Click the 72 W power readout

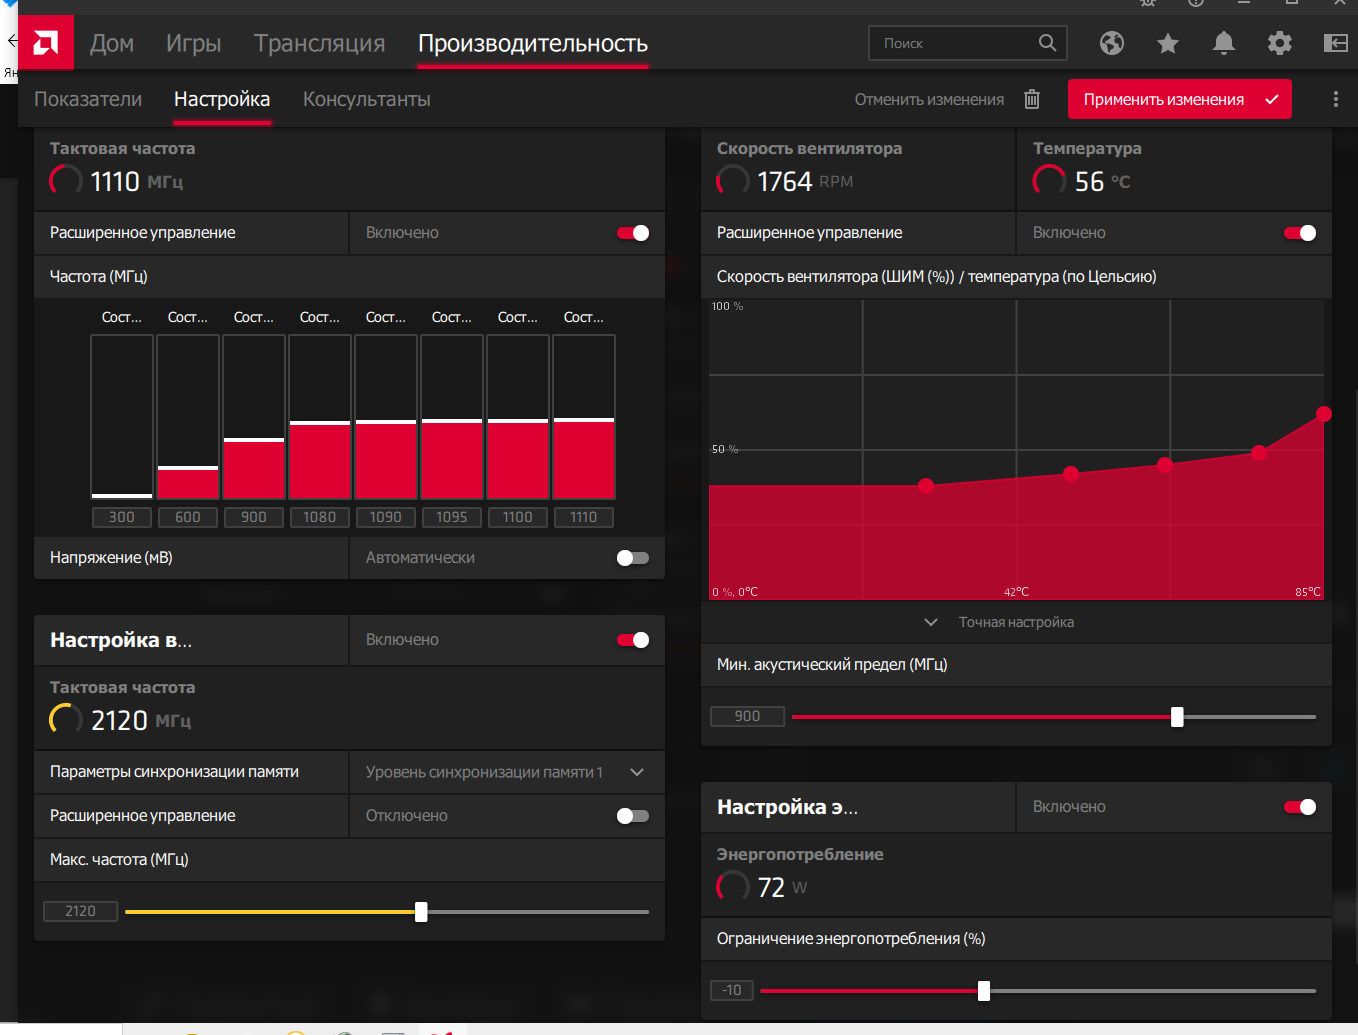pyautogui.click(x=762, y=887)
